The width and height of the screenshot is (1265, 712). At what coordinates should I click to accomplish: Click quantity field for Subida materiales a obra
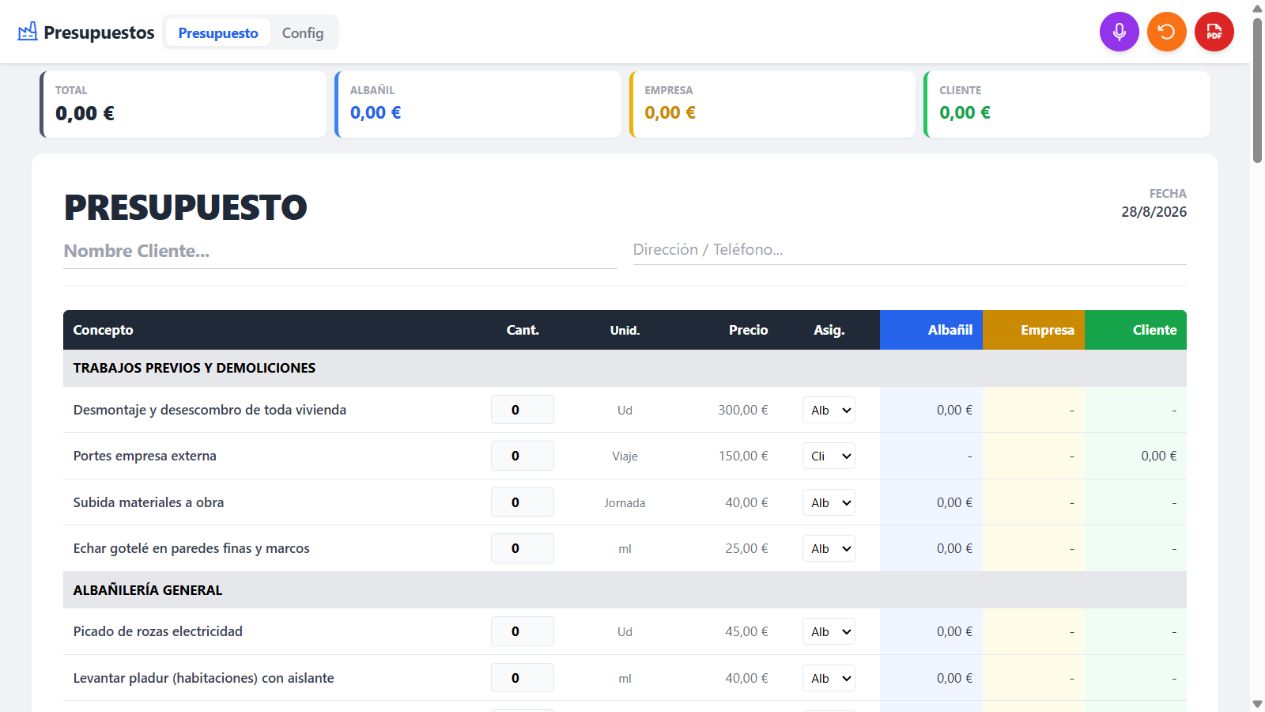[522, 502]
